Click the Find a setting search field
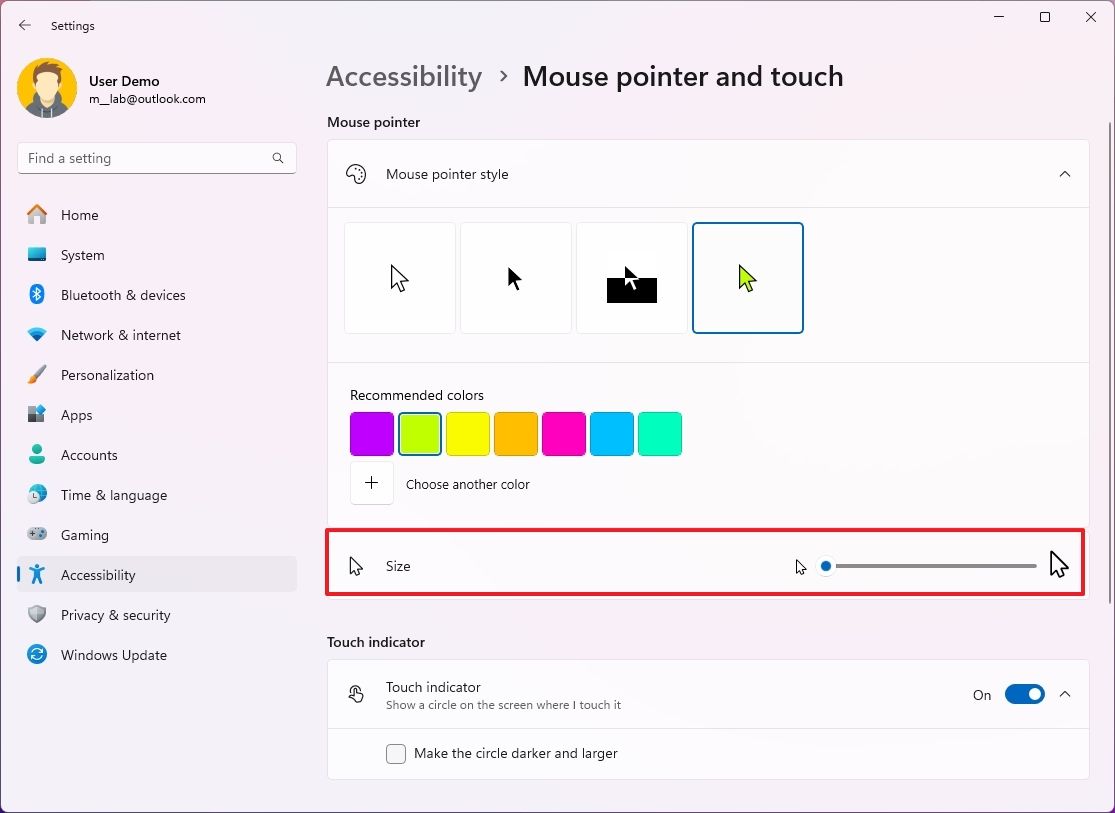The image size is (1115, 813). (156, 158)
